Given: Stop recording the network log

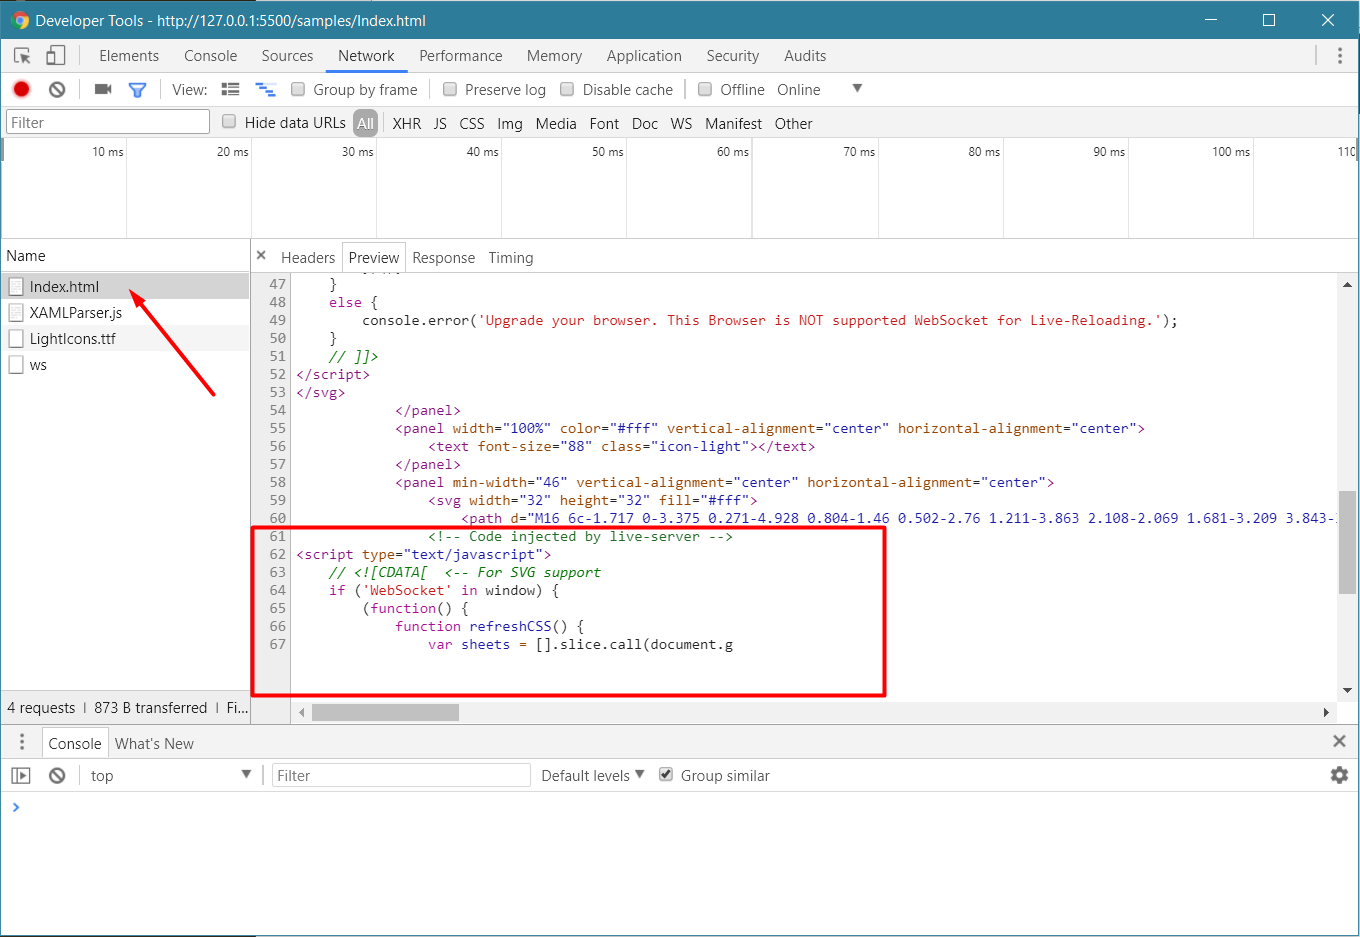Looking at the screenshot, I should pyautogui.click(x=20, y=89).
